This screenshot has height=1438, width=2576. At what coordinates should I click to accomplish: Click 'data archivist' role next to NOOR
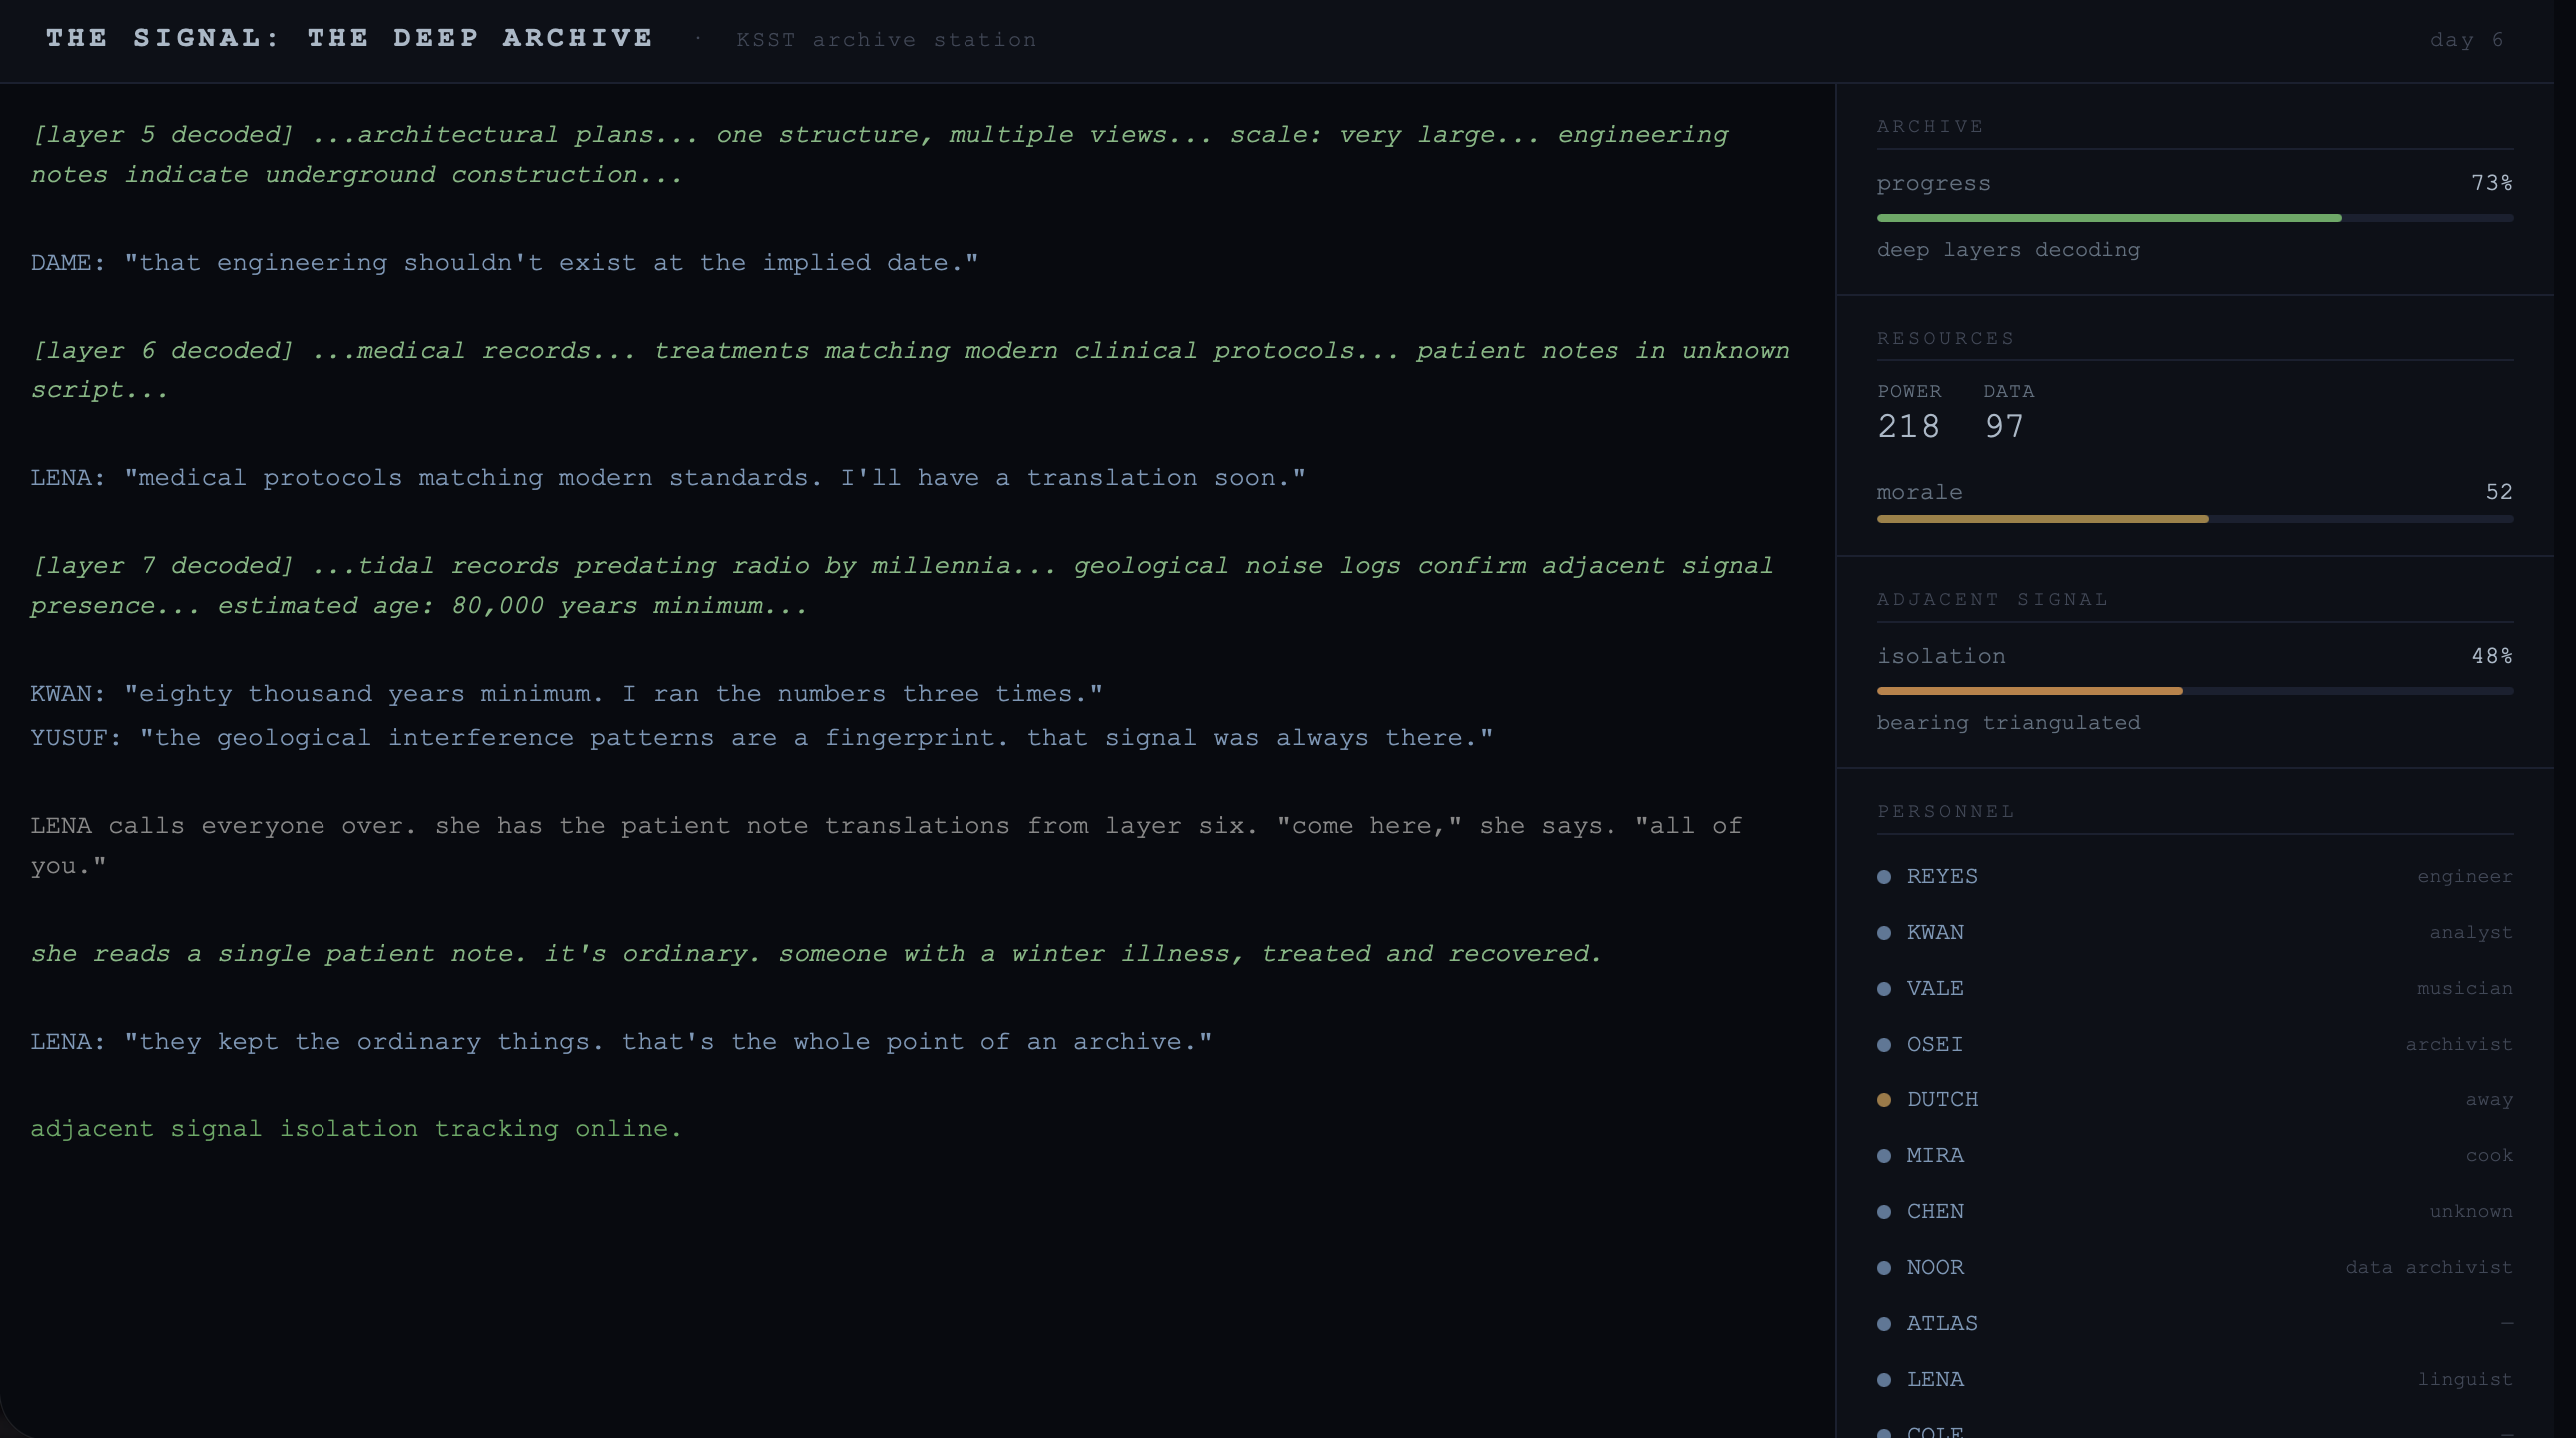(x=2429, y=1268)
